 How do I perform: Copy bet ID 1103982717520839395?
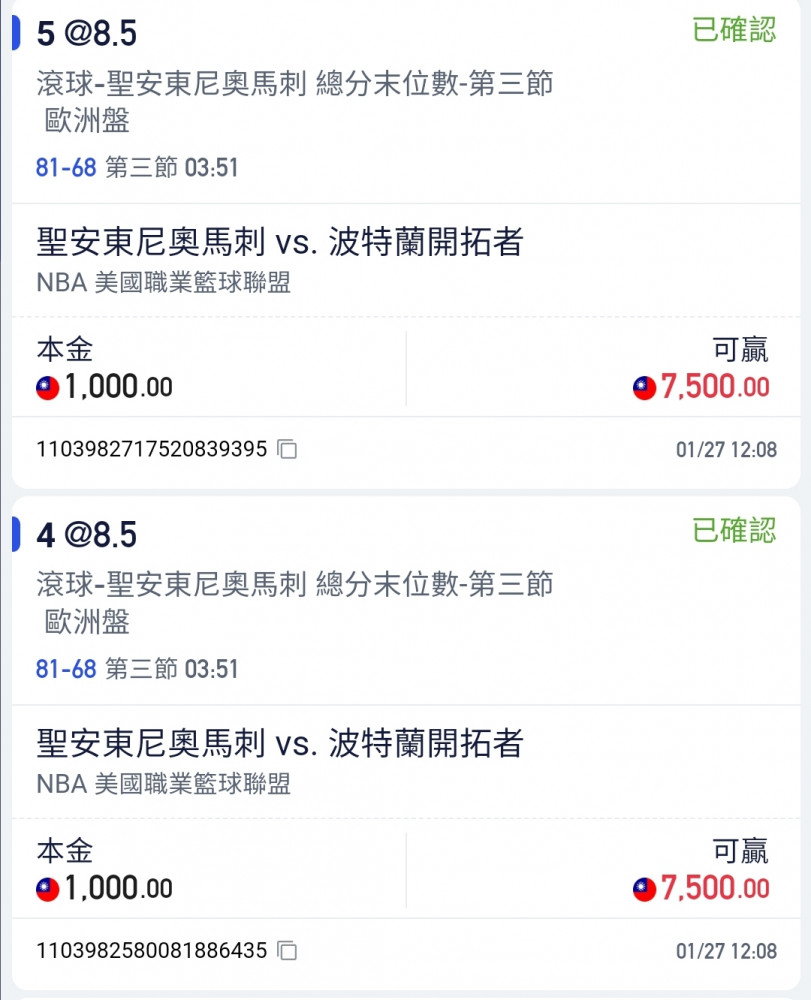[287, 449]
